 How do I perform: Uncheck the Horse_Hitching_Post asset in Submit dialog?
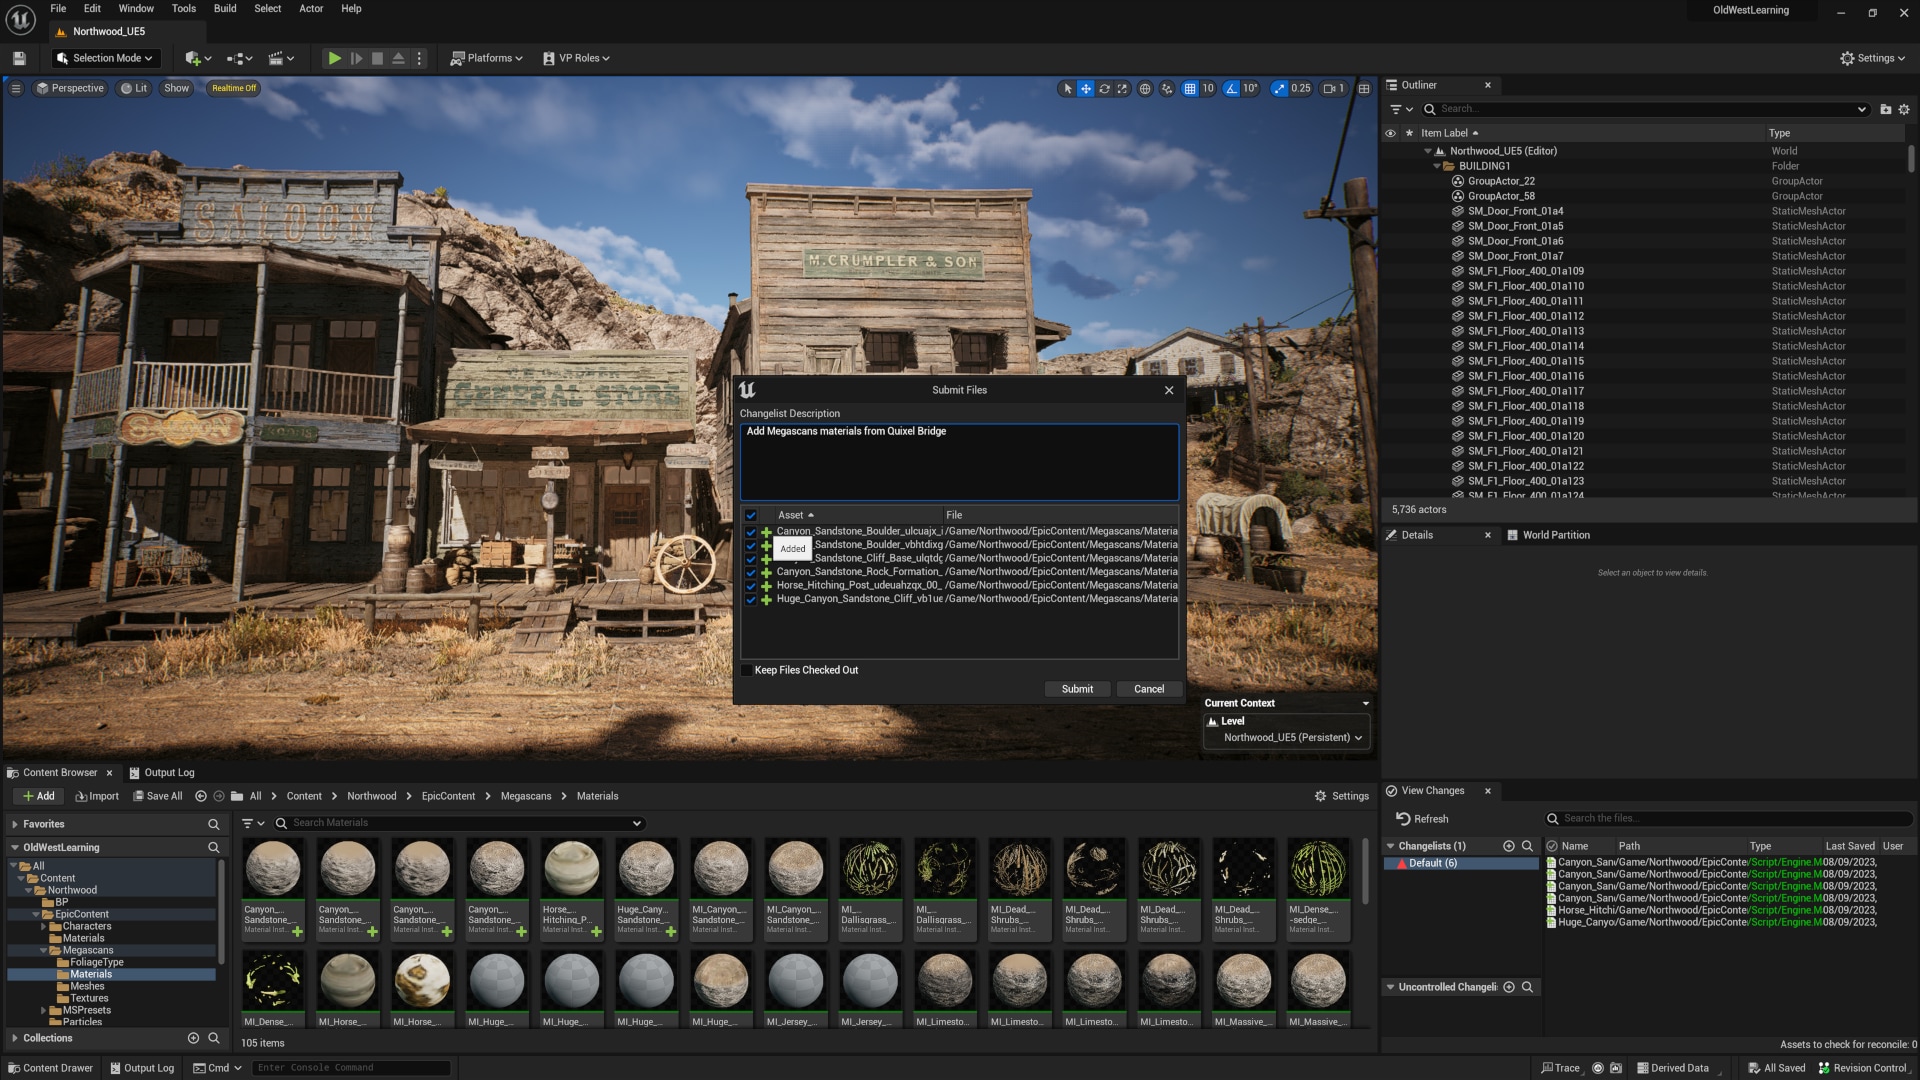pyautogui.click(x=751, y=585)
